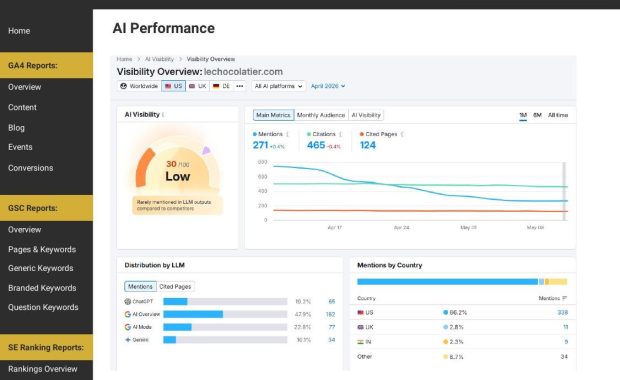The width and height of the screenshot is (620, 380).
Task: Click the Mentions by Country stacked bar
Action: pos(462,282)
